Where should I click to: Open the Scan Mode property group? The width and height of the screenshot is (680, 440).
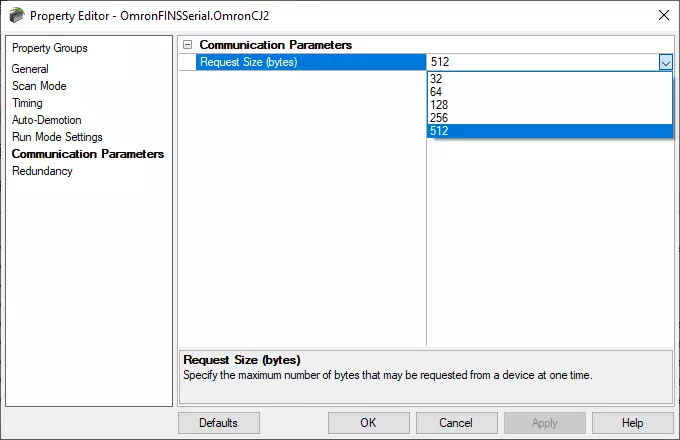39,86
